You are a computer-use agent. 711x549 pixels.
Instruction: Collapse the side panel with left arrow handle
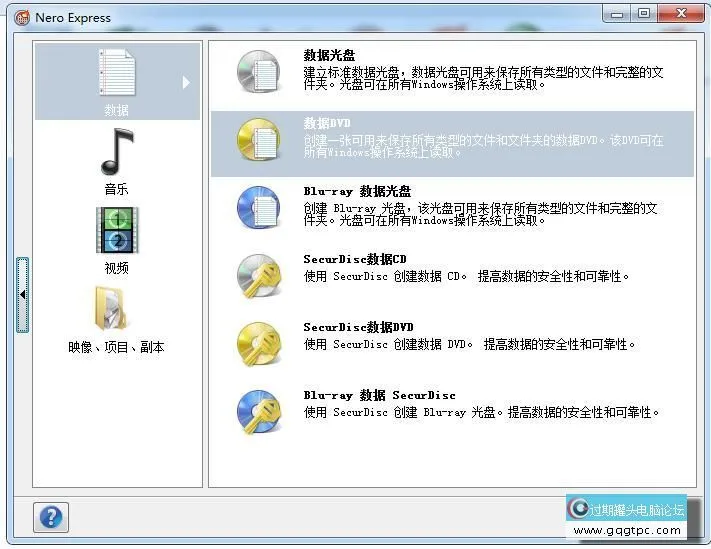point(23,295)
